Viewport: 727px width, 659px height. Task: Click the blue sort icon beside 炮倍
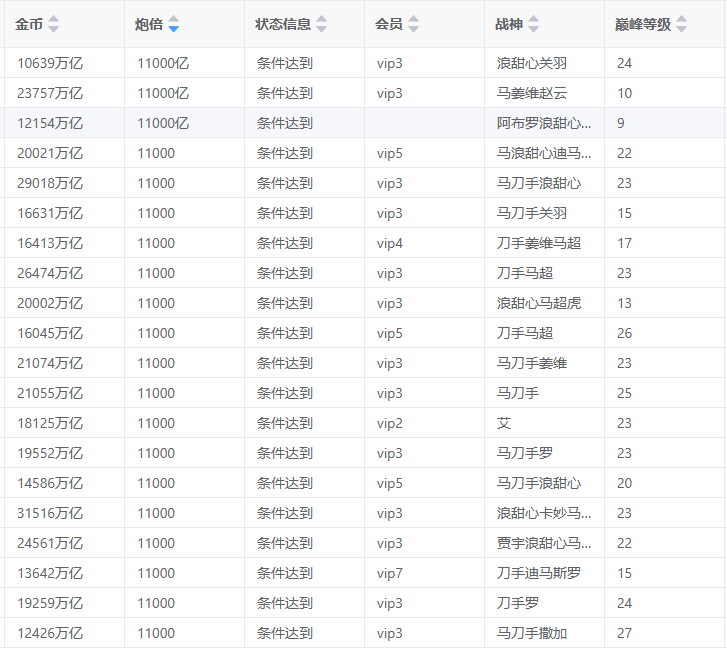[x=174, y=24]
